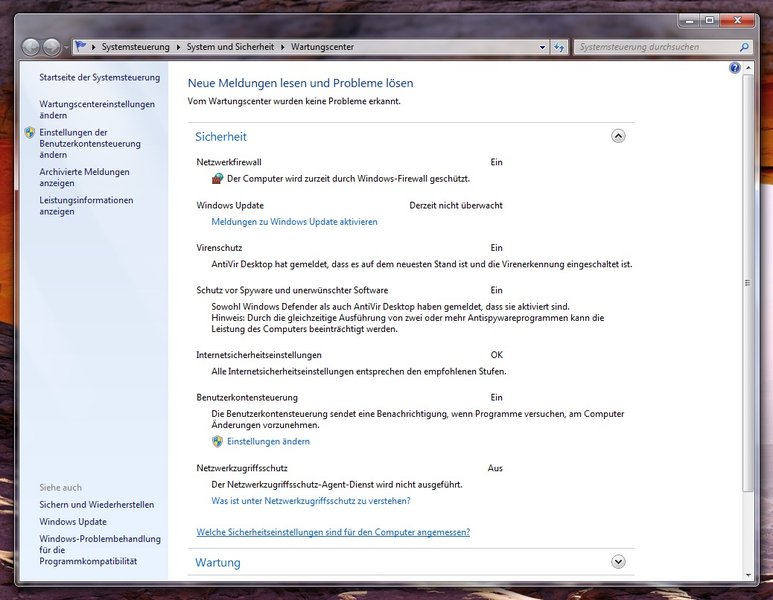Click the shield icon next to Benutzerkontensteuerung link in sidebar
The image size is (773, 600).
point(30,132)
